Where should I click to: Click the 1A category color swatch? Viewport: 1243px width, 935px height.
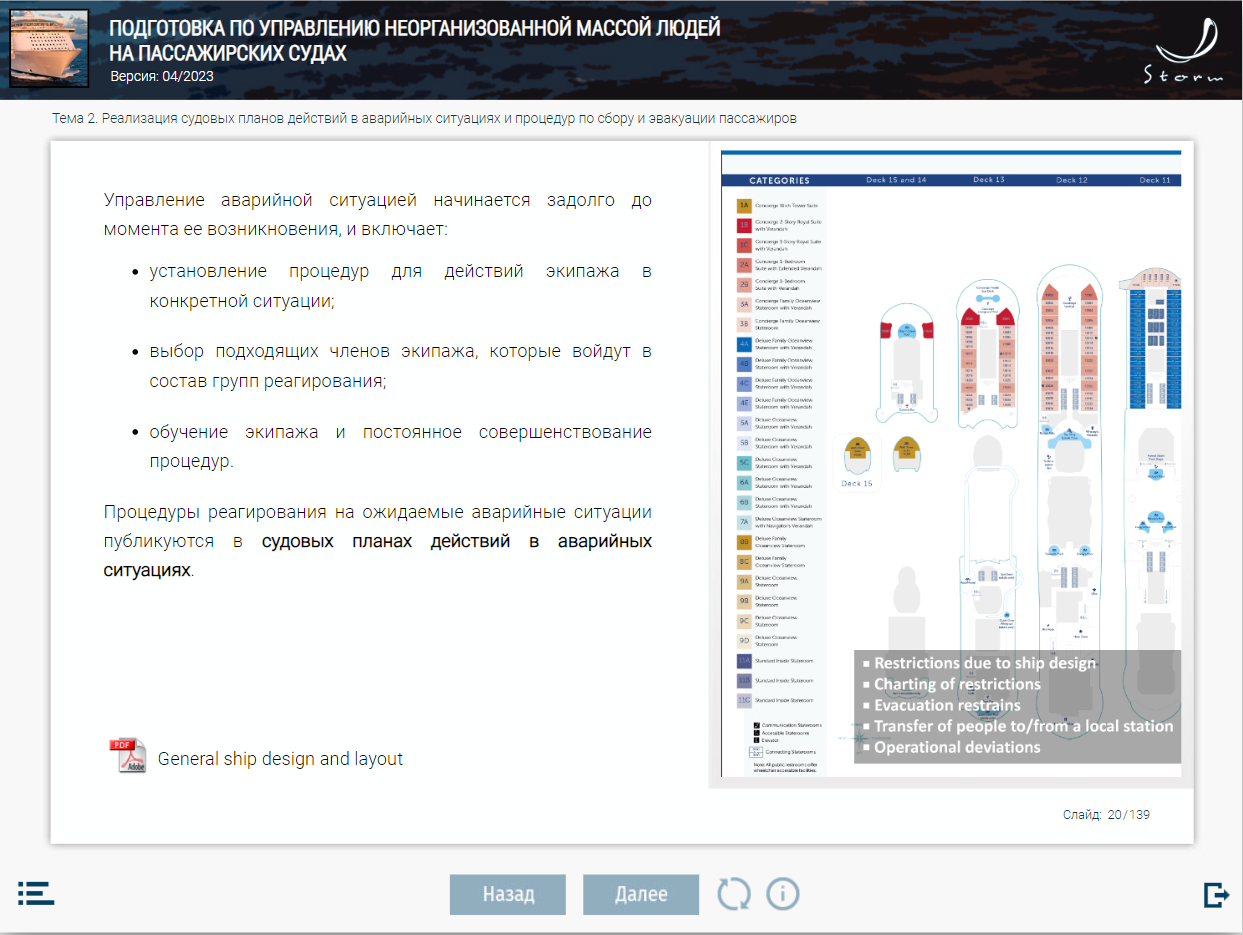(744, 205)
